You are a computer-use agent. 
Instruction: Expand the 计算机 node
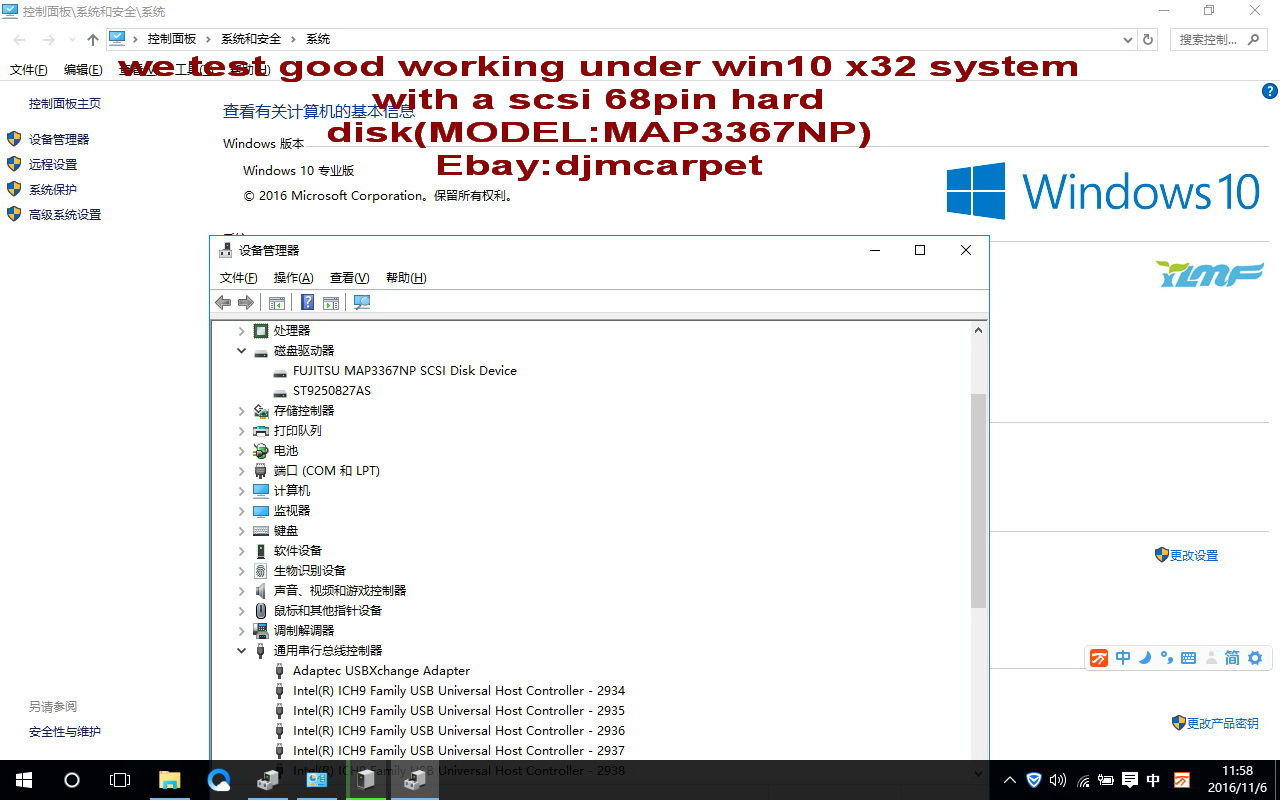tap(241, 491)
